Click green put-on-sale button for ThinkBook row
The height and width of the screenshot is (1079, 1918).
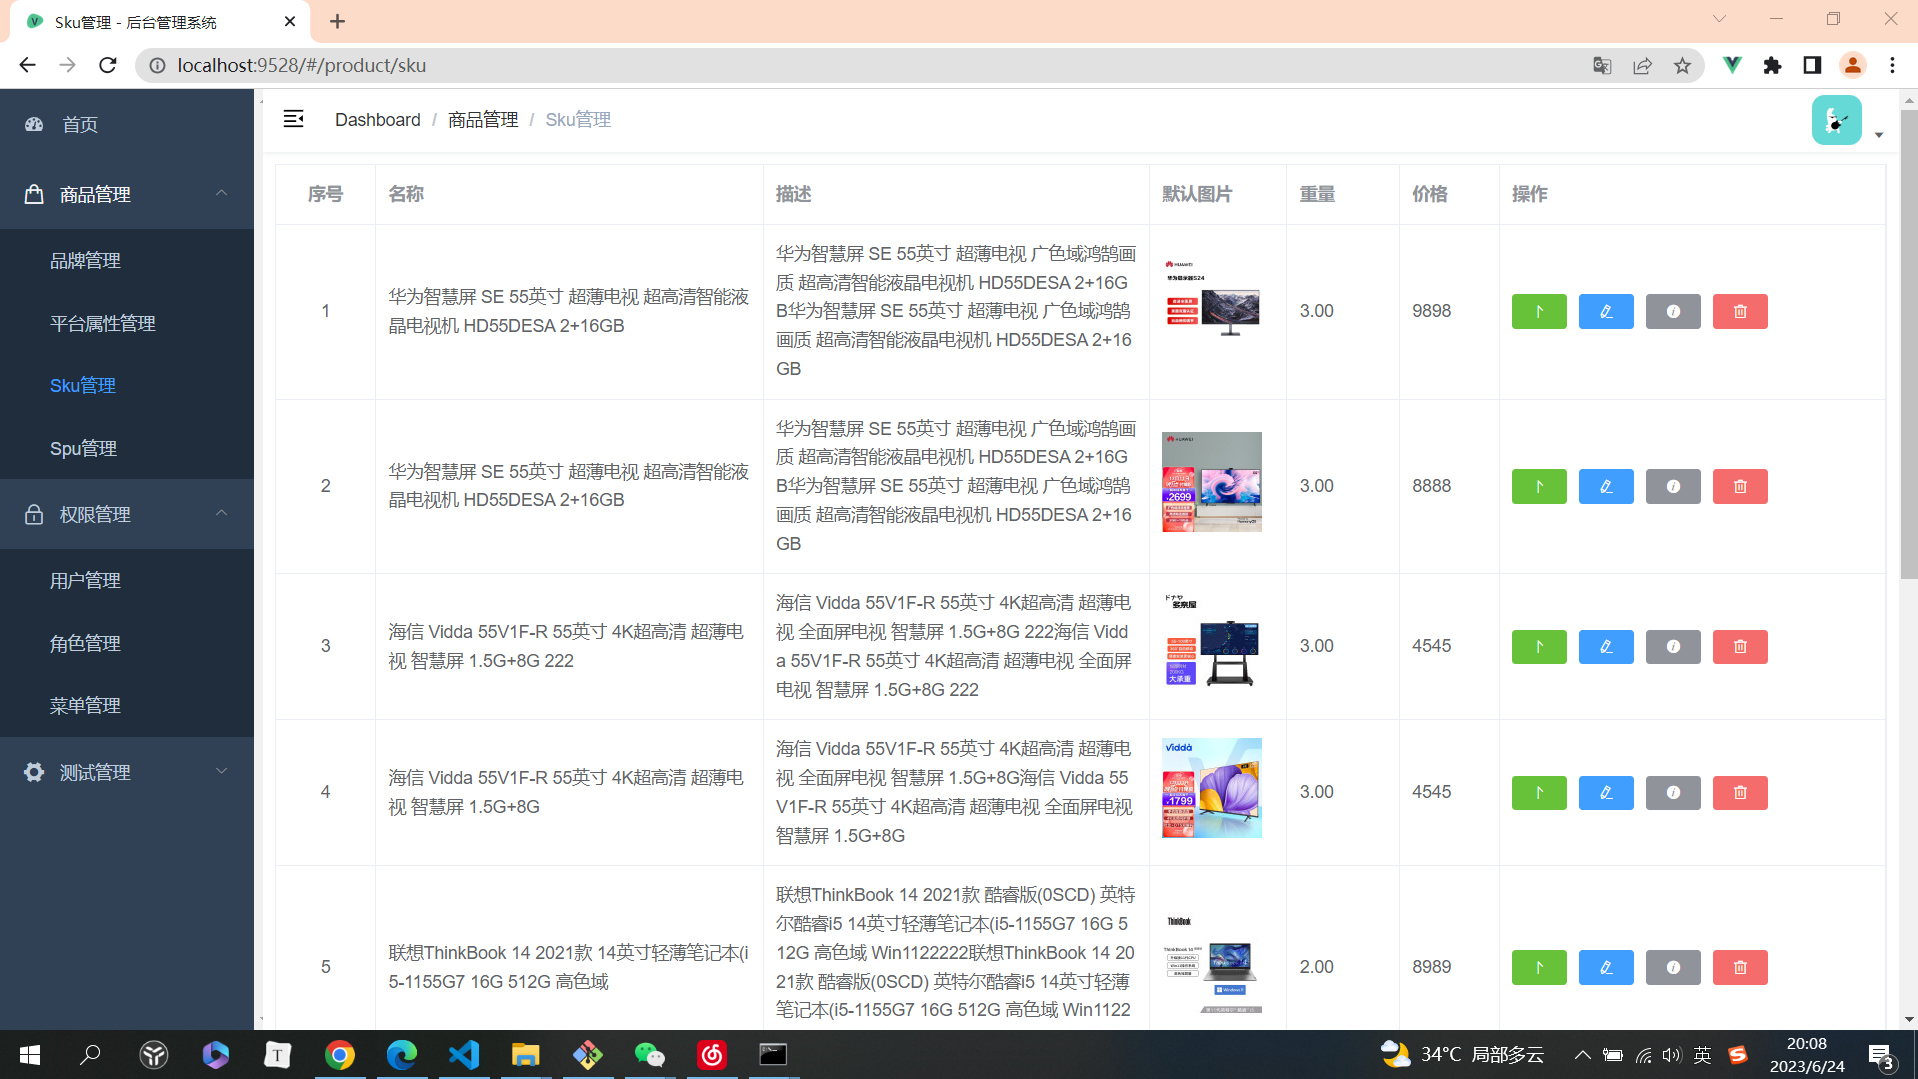1539,967
